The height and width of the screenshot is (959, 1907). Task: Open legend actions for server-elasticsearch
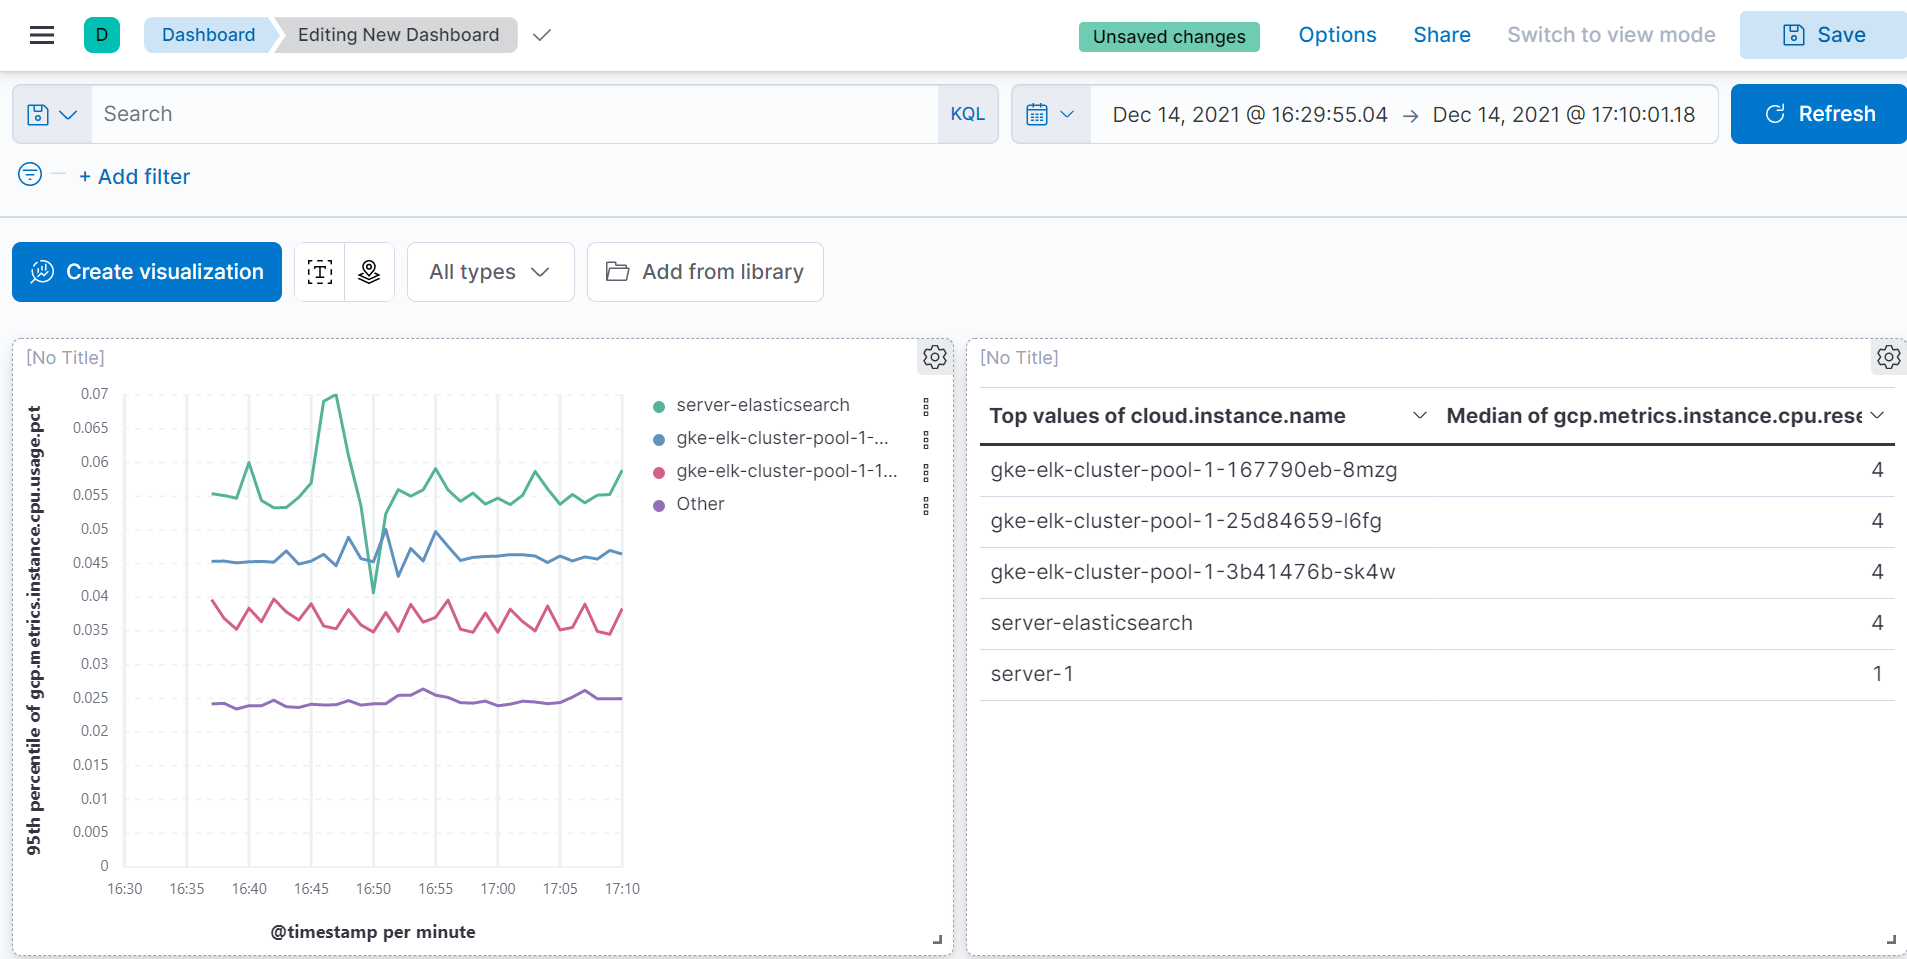[x=926, y=407]
